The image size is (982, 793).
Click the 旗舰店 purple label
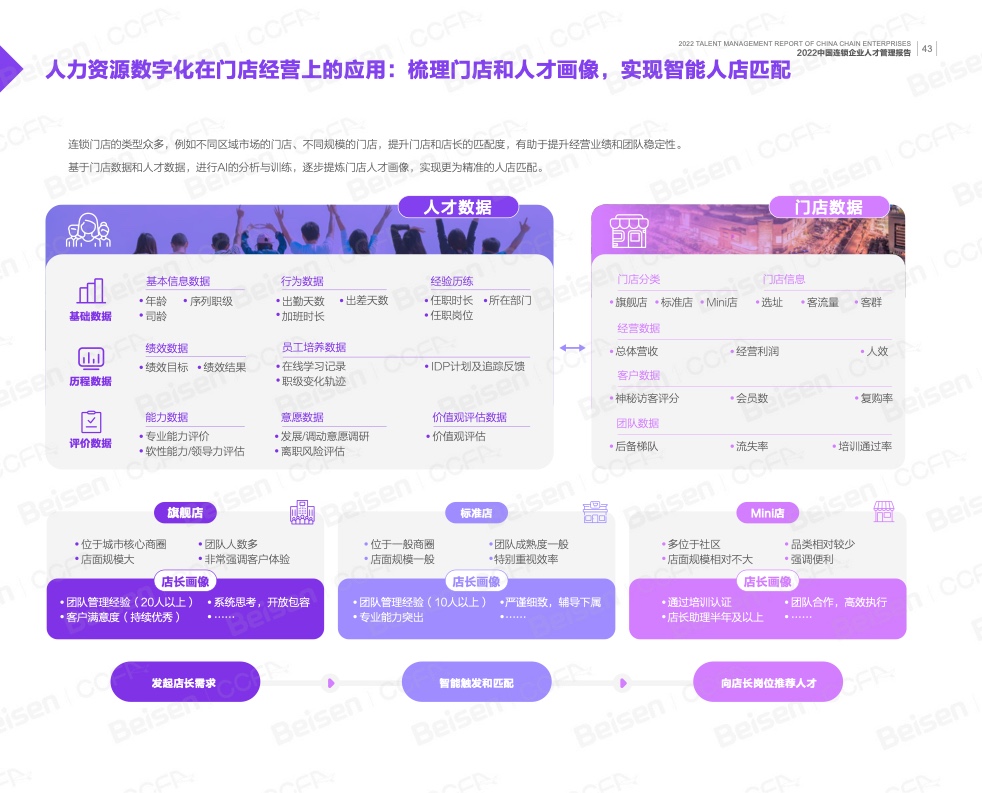[x=185, y=513]
